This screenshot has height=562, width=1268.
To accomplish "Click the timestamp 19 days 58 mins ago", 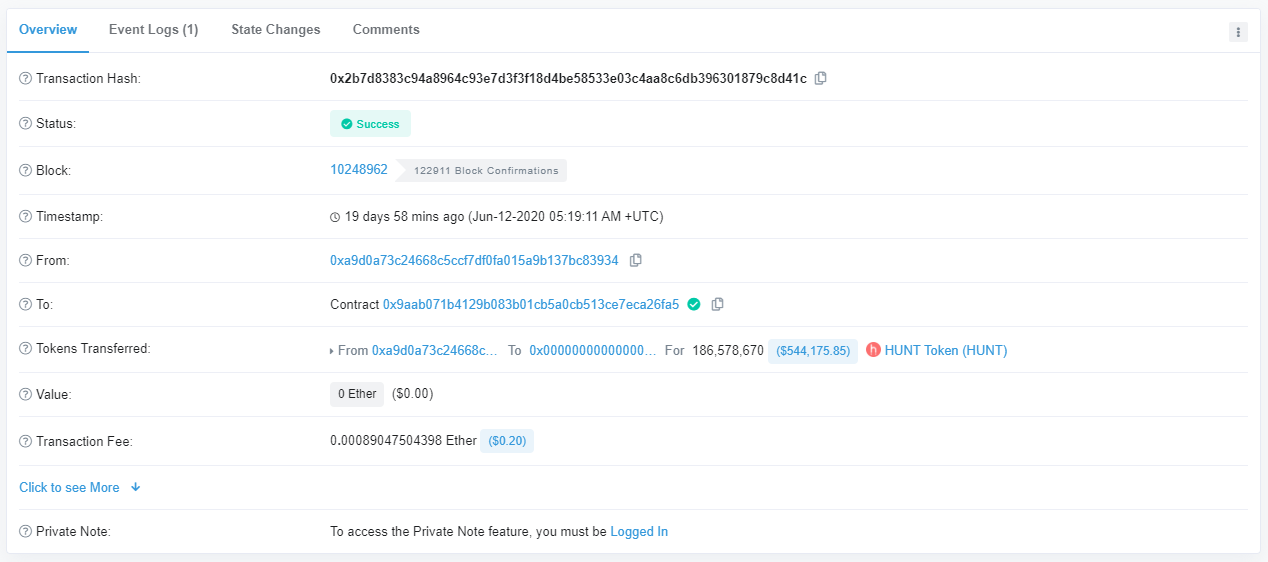I will [x=404, y=216].
